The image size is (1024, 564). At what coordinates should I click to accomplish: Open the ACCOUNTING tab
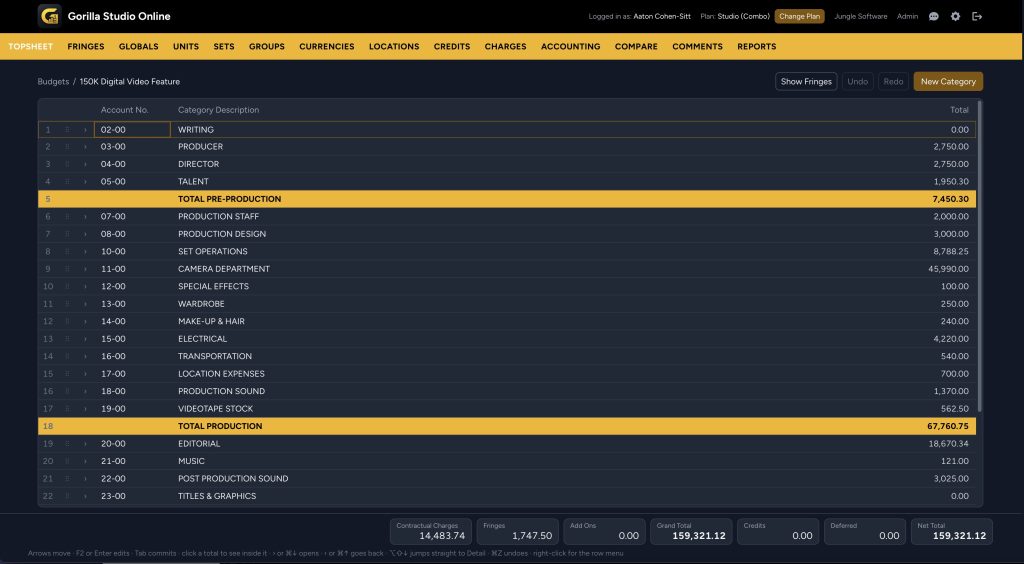571,46
